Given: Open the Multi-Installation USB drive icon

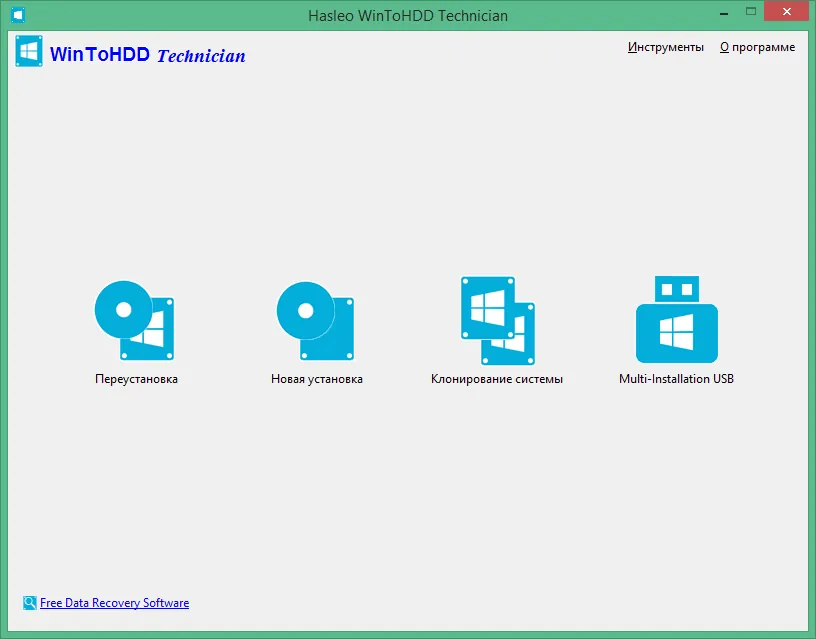Looking at the screenshot, I should click(x=677, y=320).
